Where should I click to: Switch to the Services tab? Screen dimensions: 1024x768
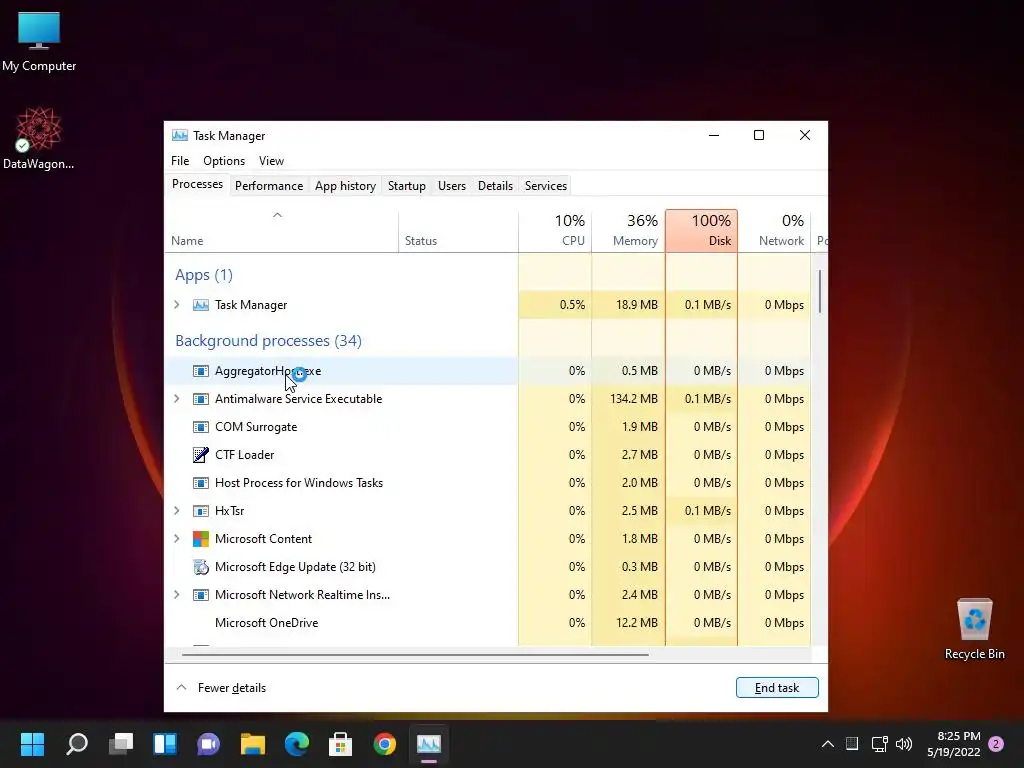(546, 186)
